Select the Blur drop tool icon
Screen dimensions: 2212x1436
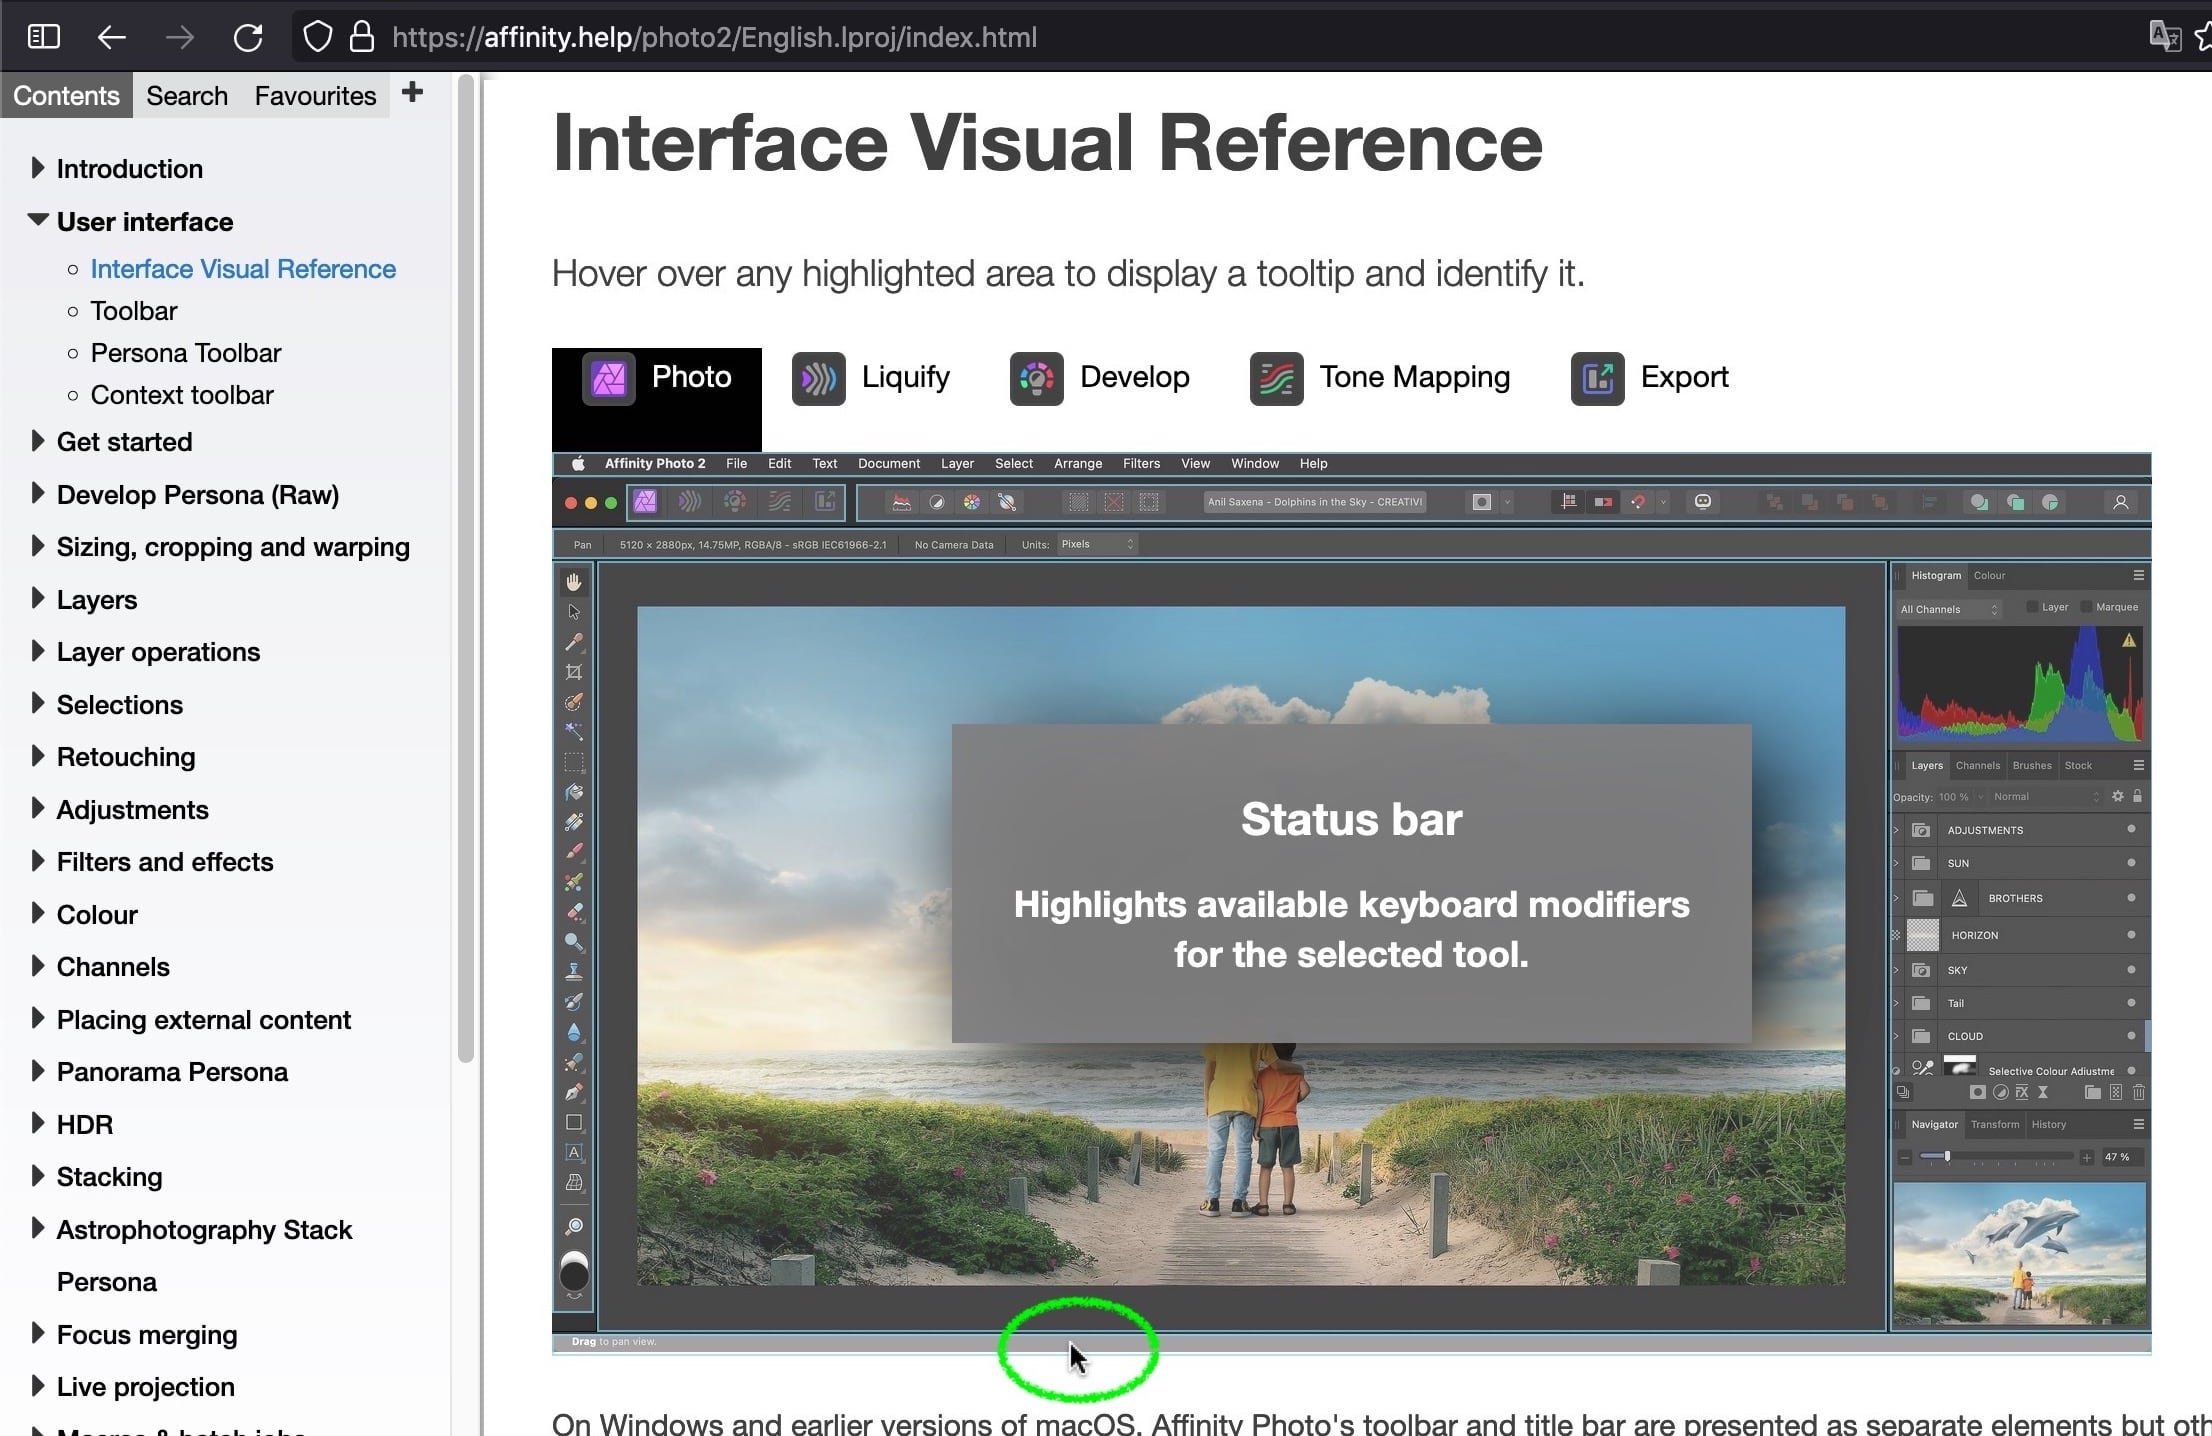(574, 1032)
